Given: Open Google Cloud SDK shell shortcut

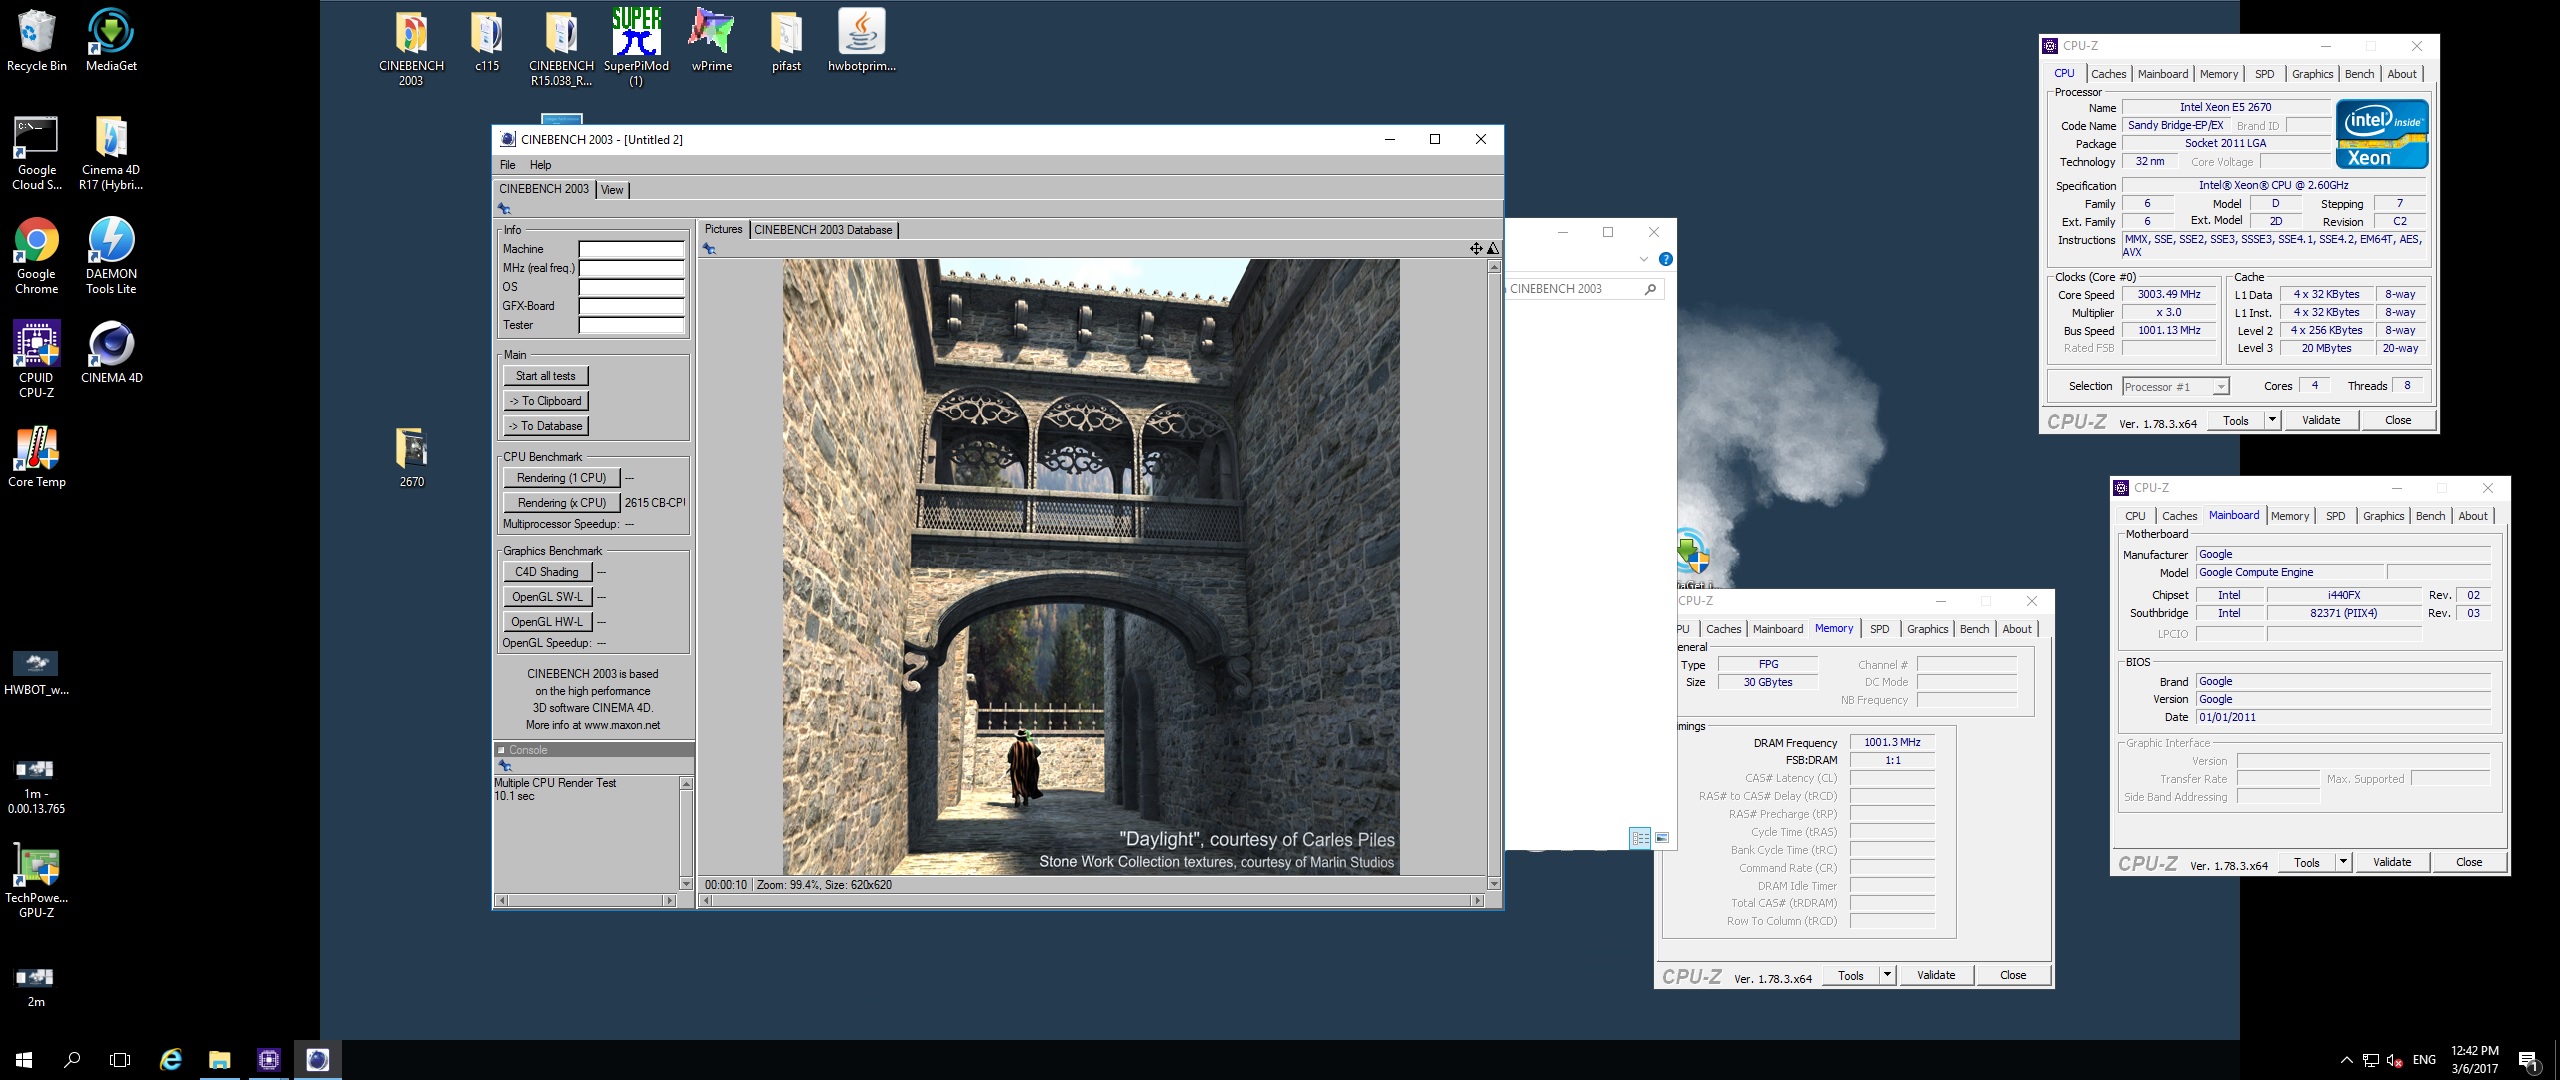Looking at the screenshot, I should pyautogui.click(x=37, y=153).
